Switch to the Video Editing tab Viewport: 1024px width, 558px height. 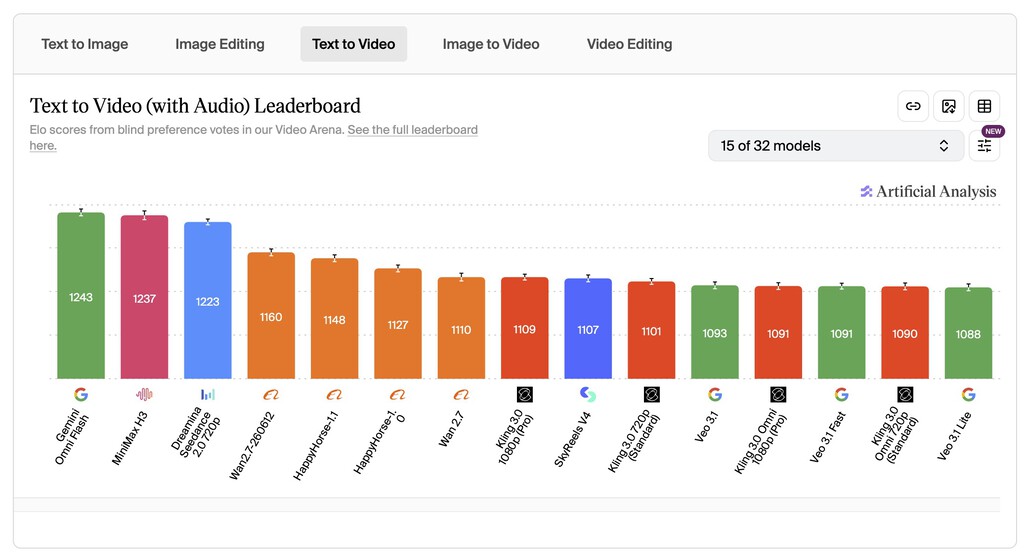pos(630,44)
